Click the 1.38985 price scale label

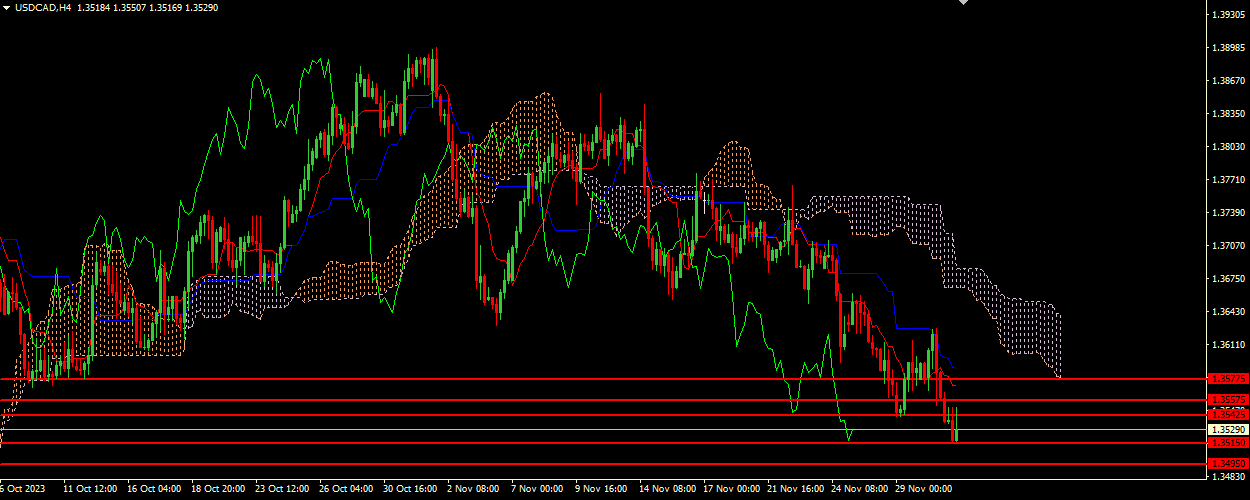(x=1227, y=48)
